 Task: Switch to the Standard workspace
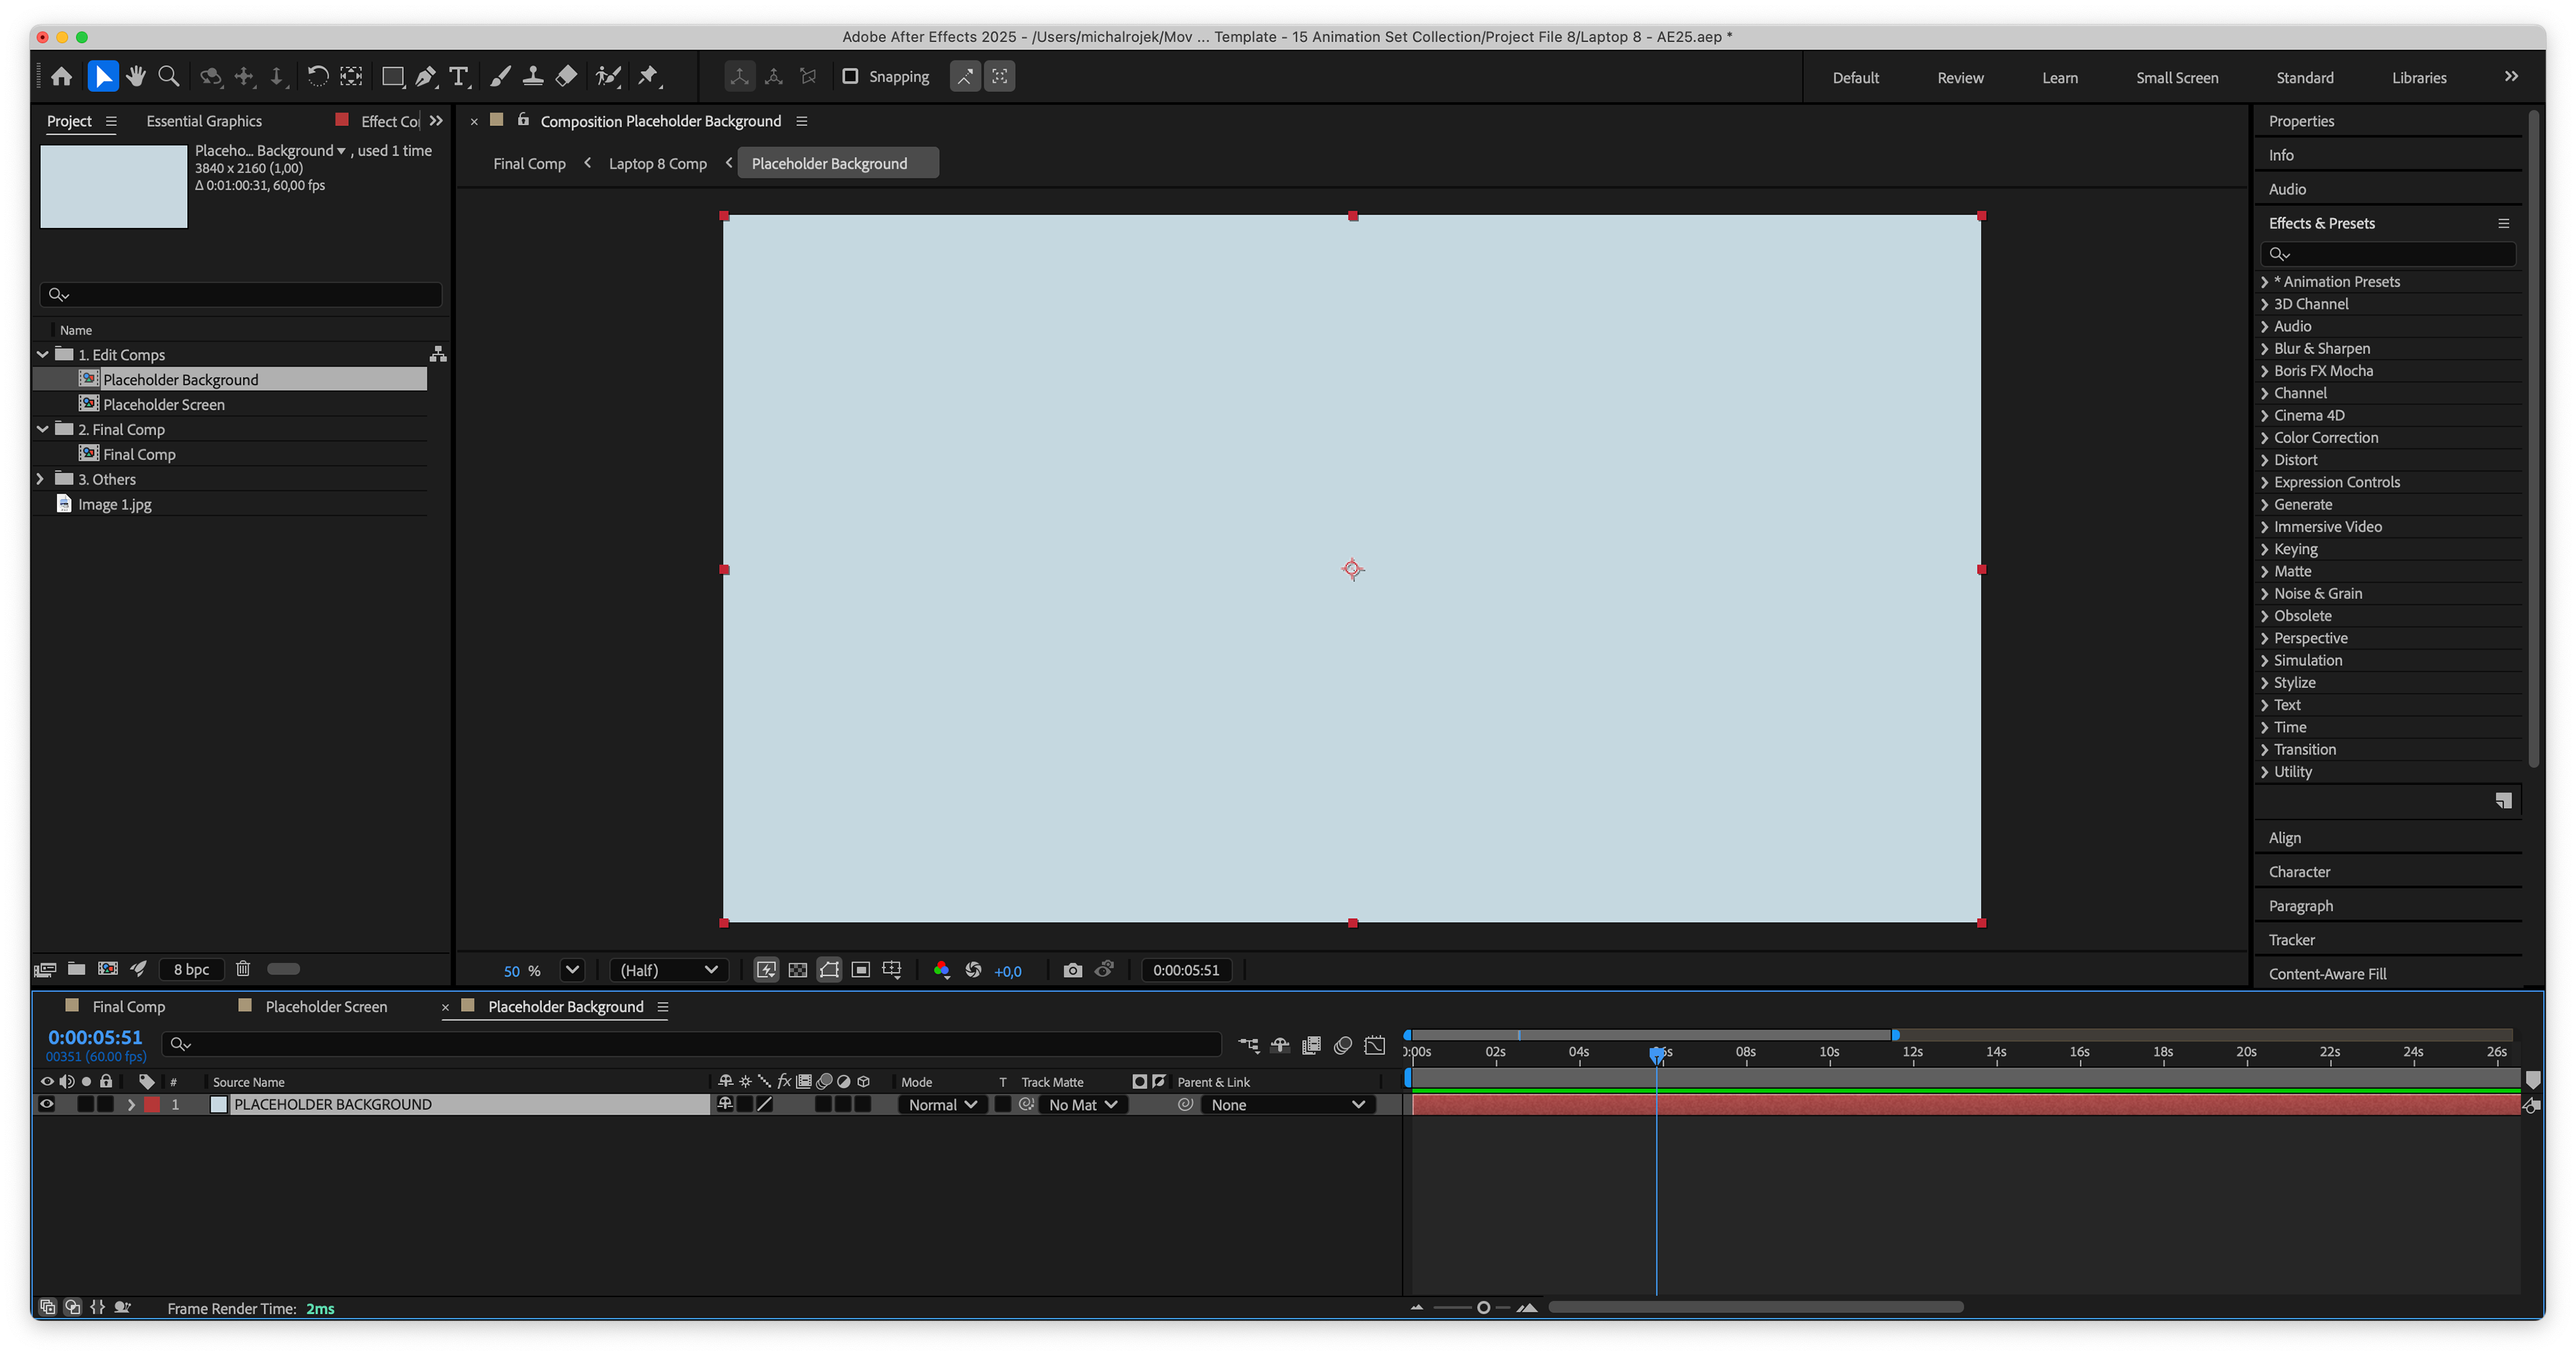tap(2304, 77)
